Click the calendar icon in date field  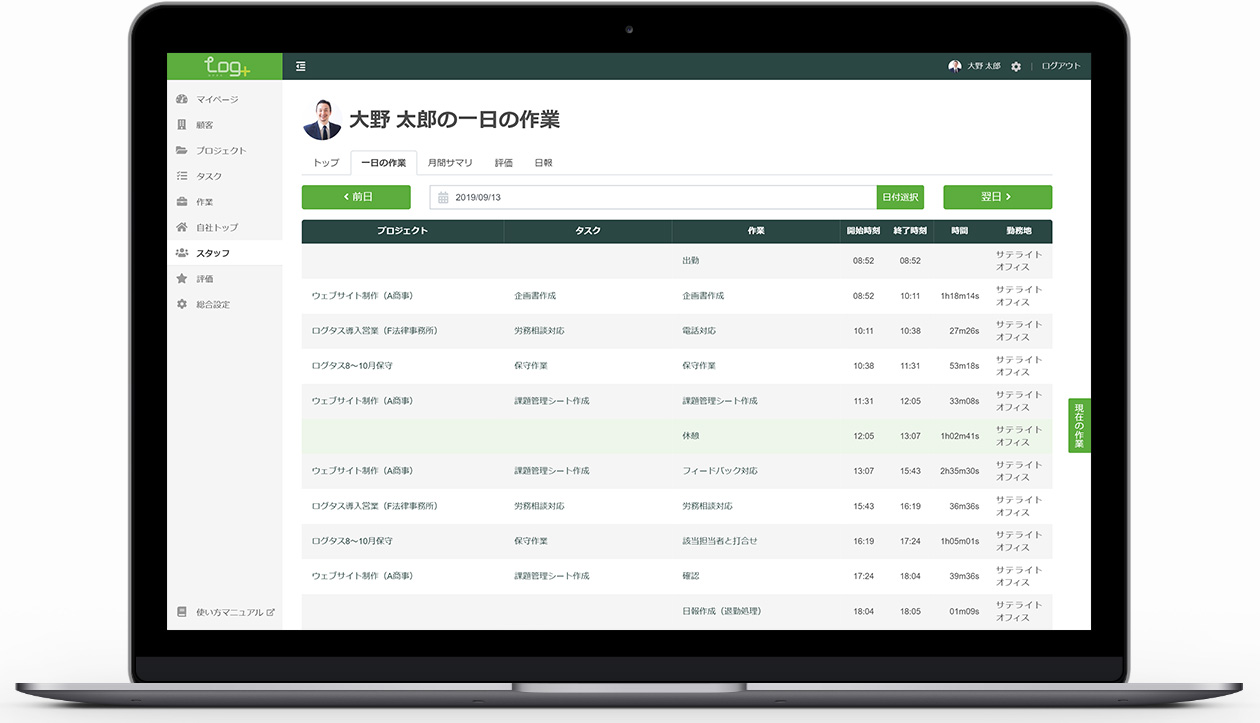(443, 198)
